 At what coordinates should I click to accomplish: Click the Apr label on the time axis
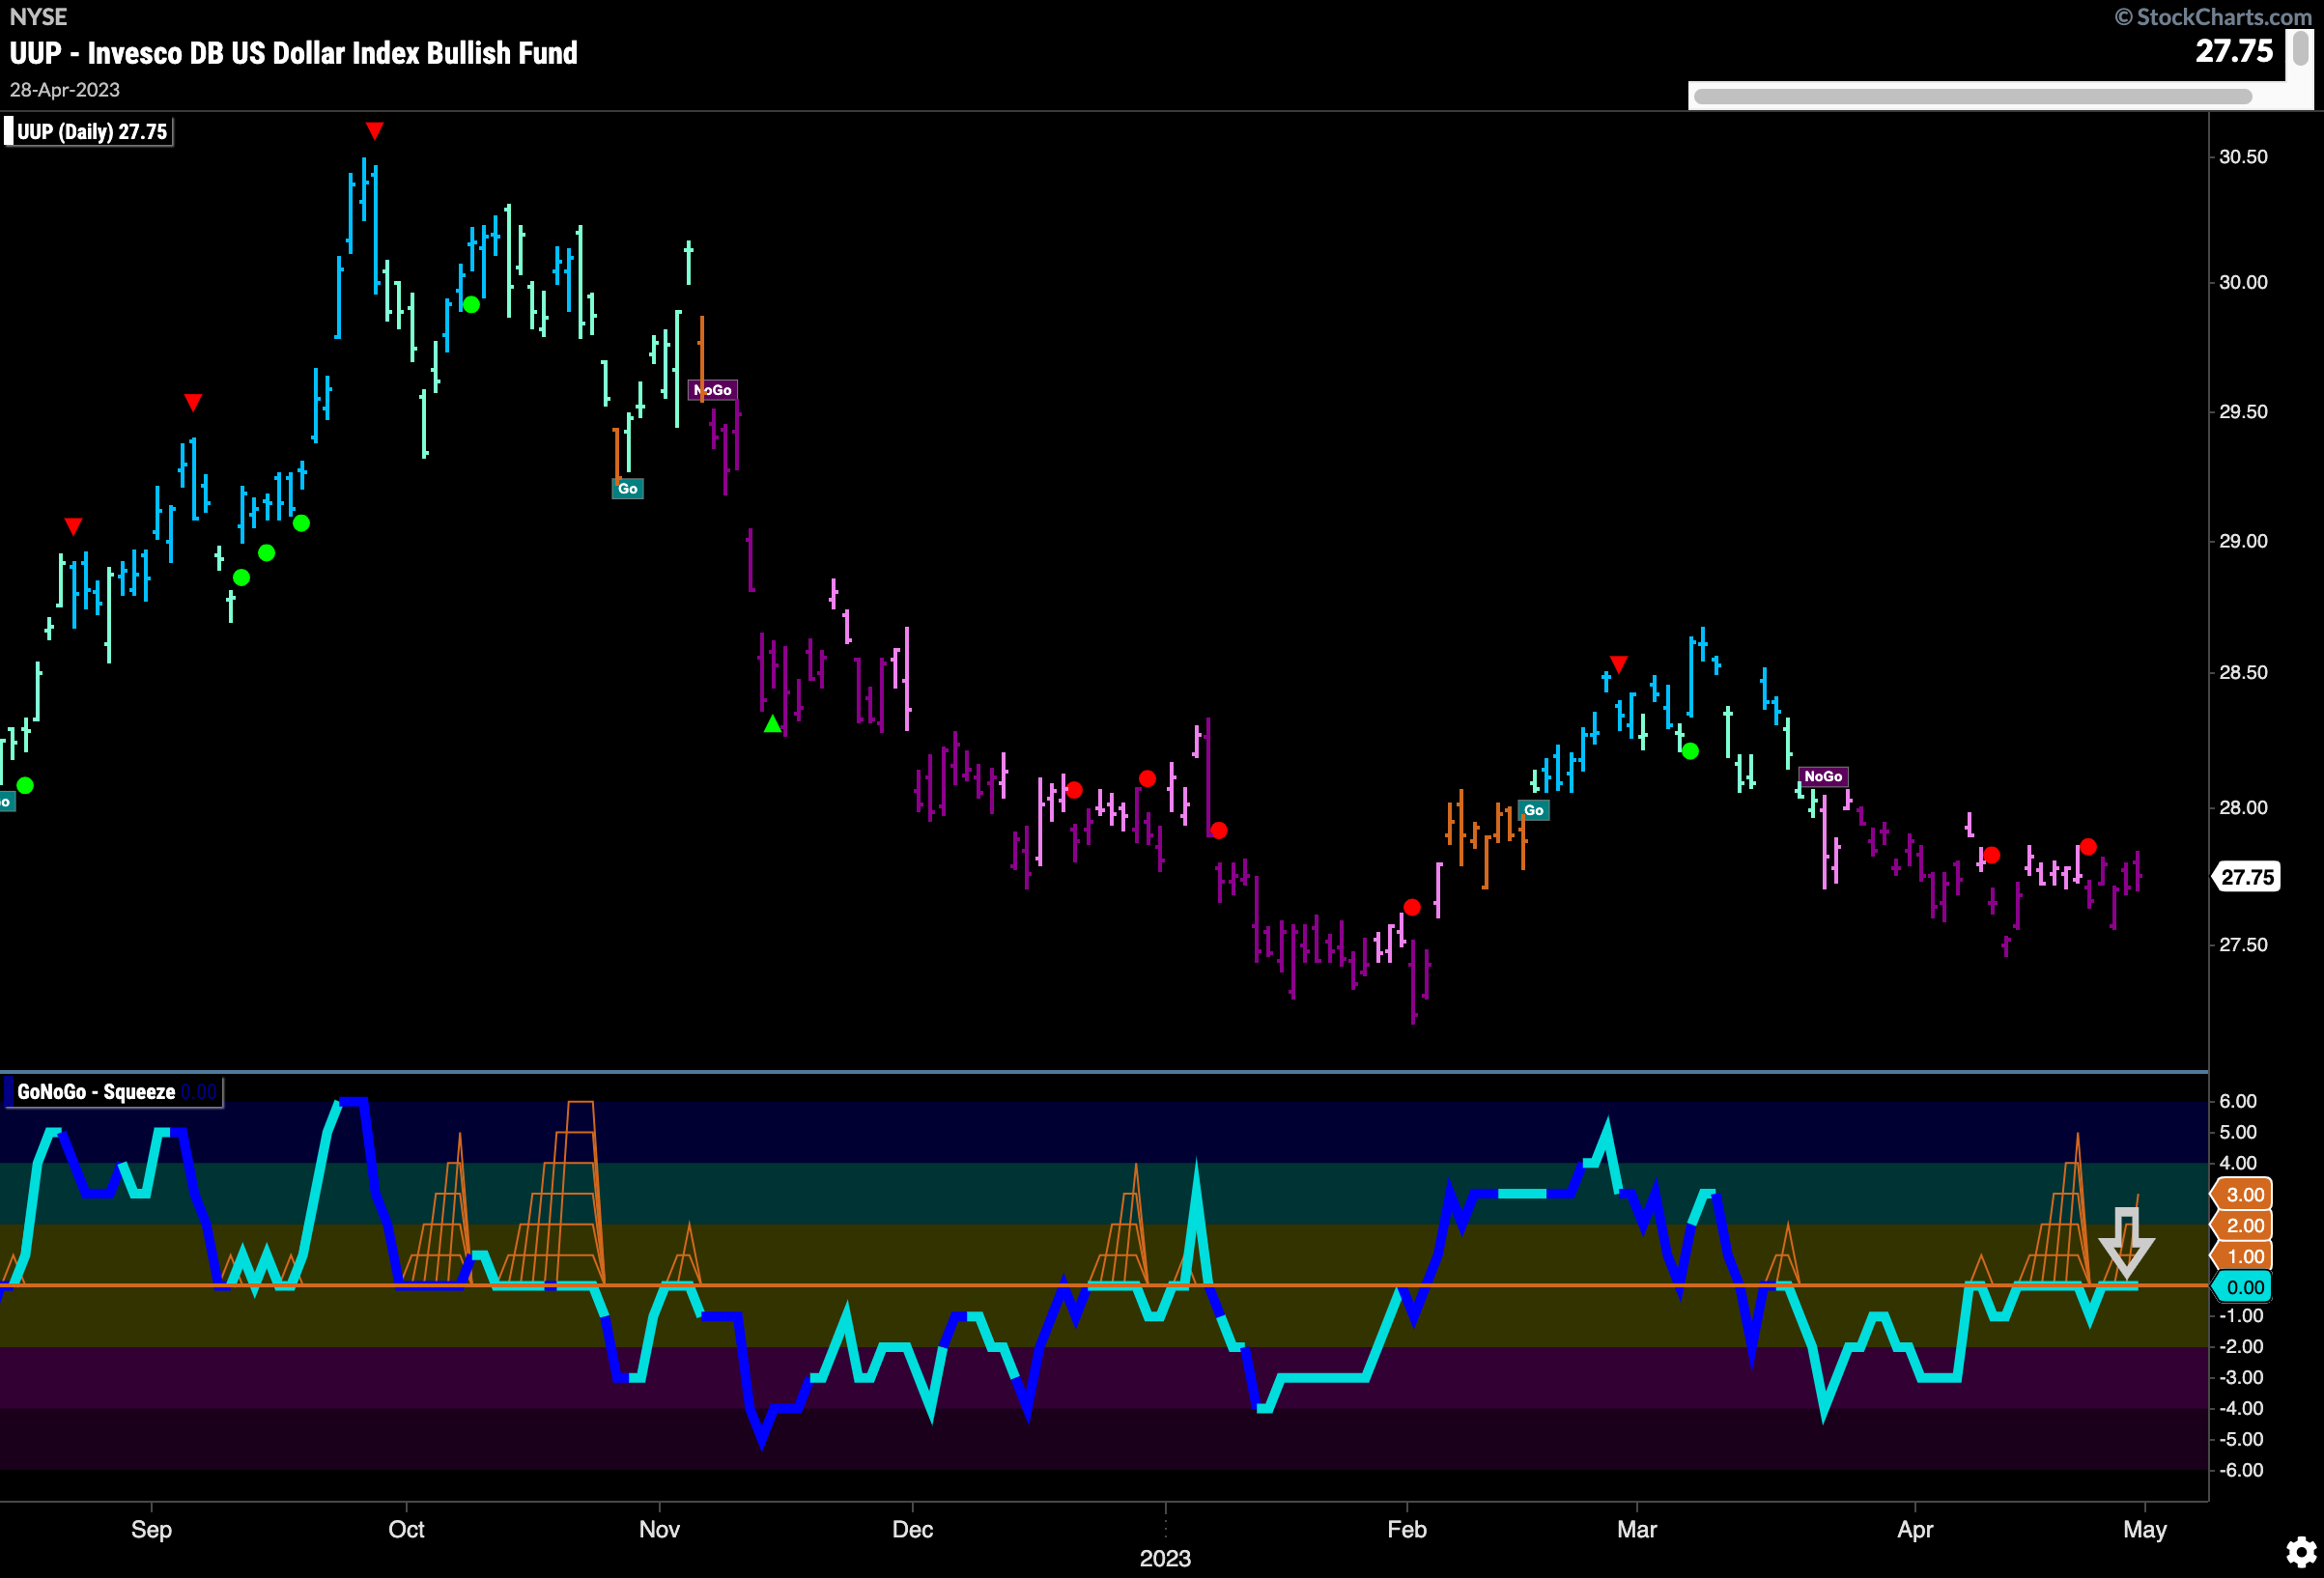tap(1915, 1529)
